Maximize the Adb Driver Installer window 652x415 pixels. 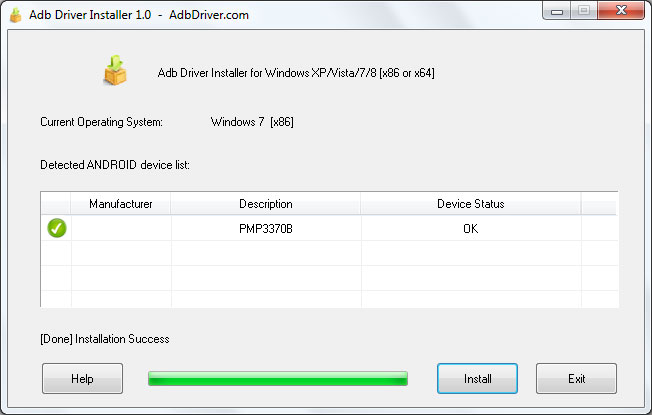tap(584, 10)
